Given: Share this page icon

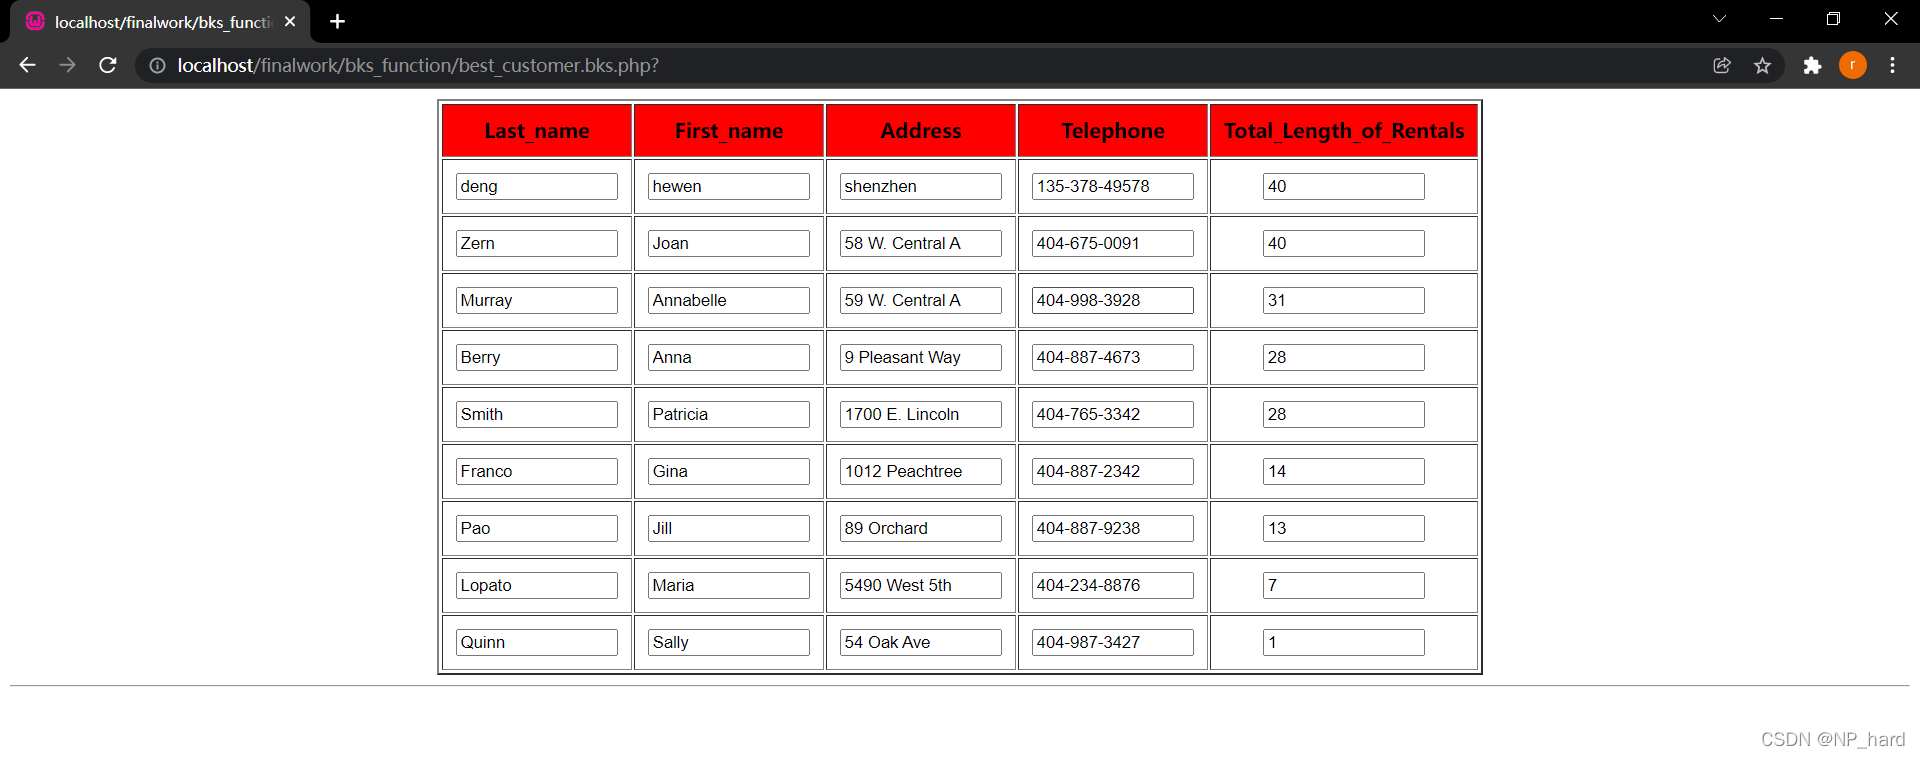Looking at the screenshot, I should 1722,65.
